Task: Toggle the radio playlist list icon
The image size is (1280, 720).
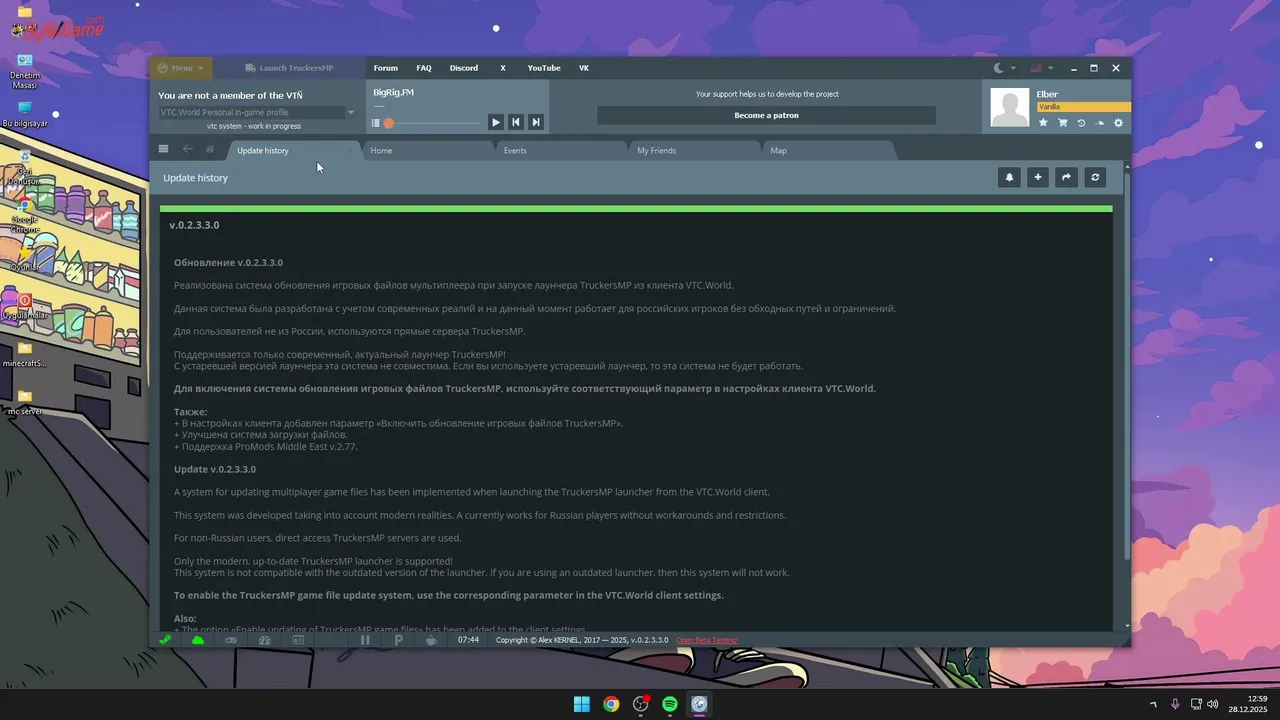Action: 376,123
